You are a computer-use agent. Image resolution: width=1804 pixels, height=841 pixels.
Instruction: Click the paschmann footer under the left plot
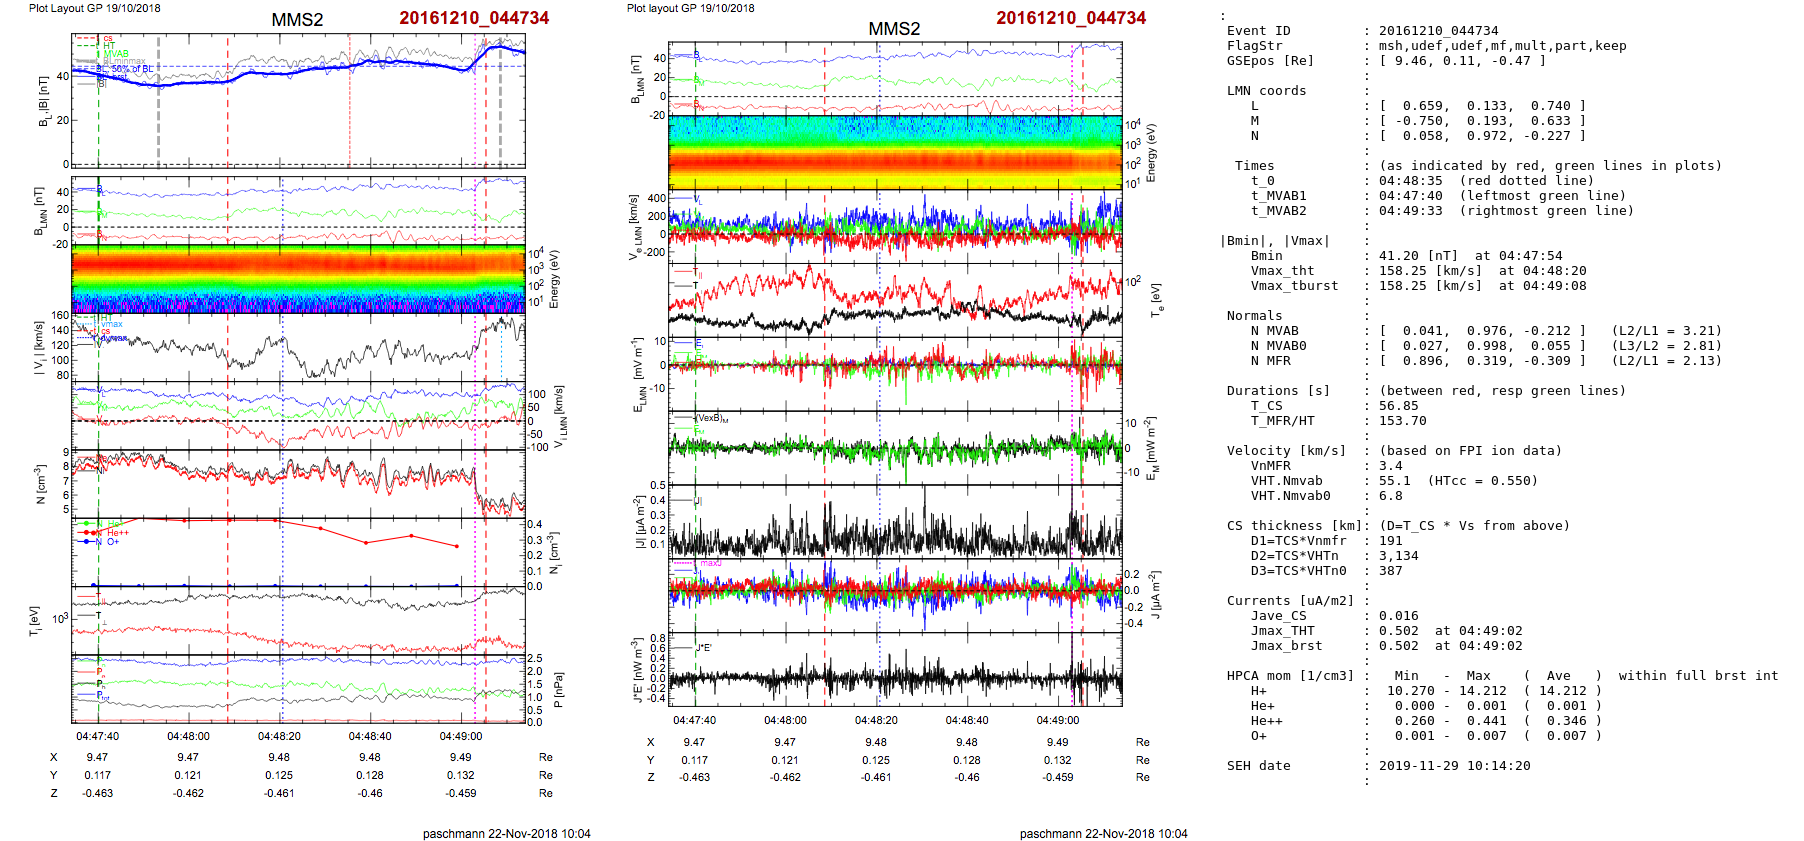point(506,833)
